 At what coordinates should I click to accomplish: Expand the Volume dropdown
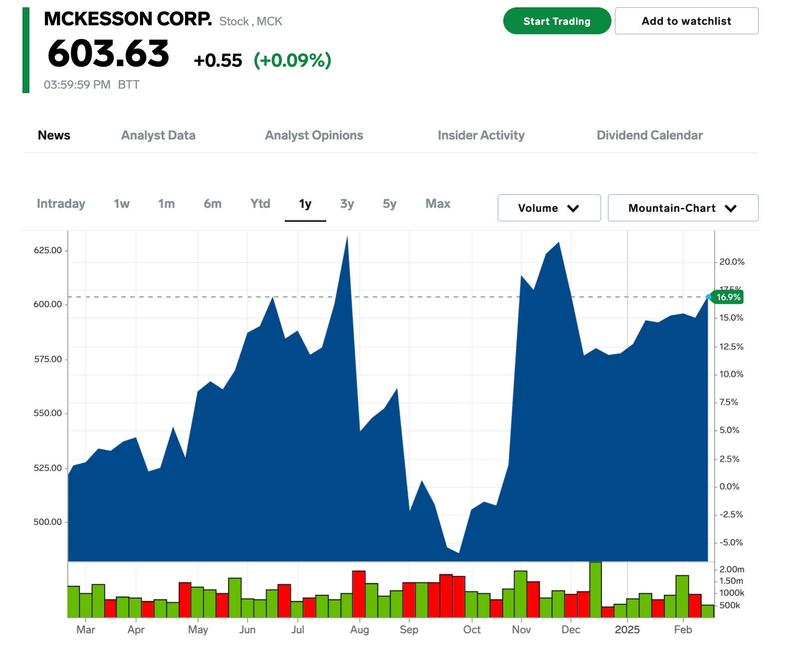pyautogui.click(x=549, y=208)
